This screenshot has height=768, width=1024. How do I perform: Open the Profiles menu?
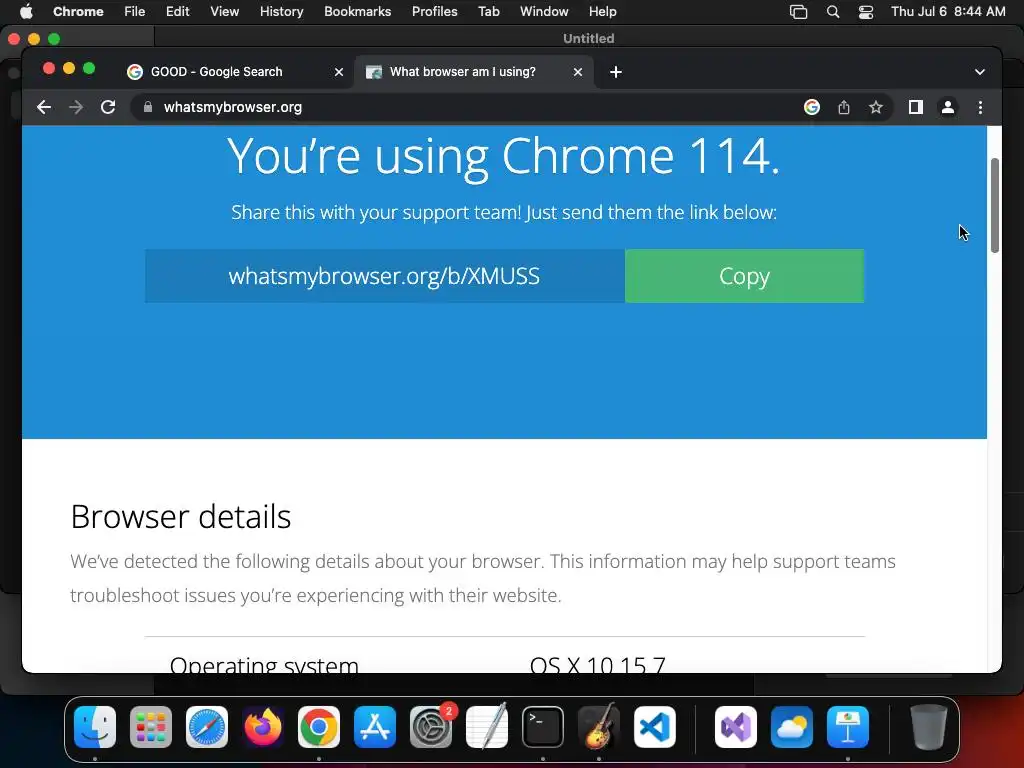coord(434,12)
